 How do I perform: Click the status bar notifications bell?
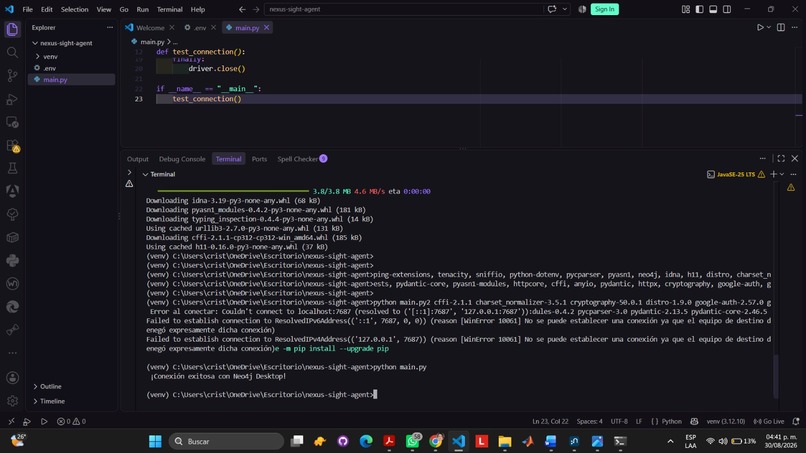796,421
